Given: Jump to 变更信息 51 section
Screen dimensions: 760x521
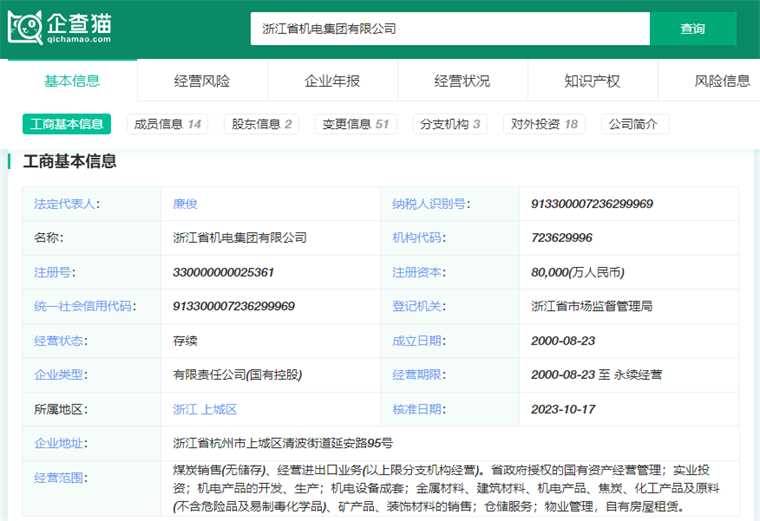Looking at the screenshot, I should point(356,124).
